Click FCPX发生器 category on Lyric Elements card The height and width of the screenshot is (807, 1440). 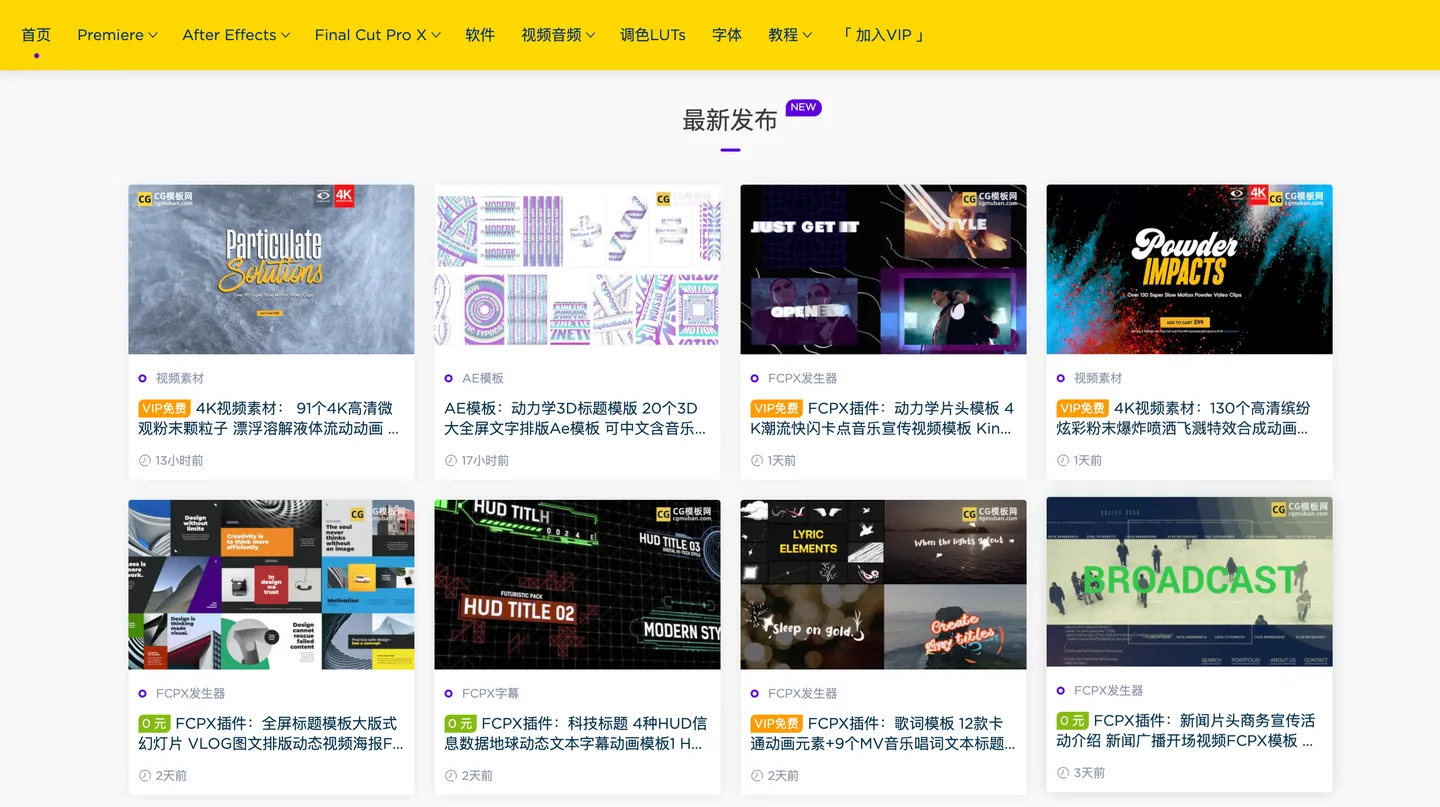[803, 693]
